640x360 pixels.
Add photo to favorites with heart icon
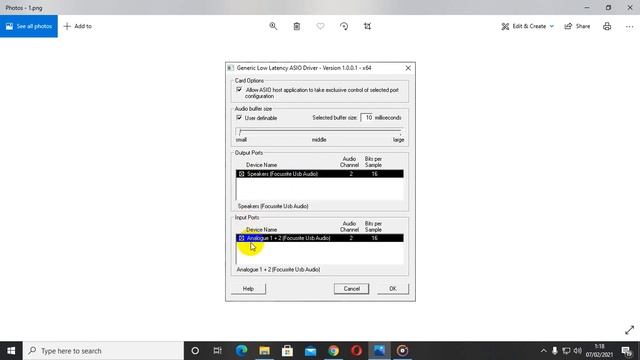(x=320, y=26)
